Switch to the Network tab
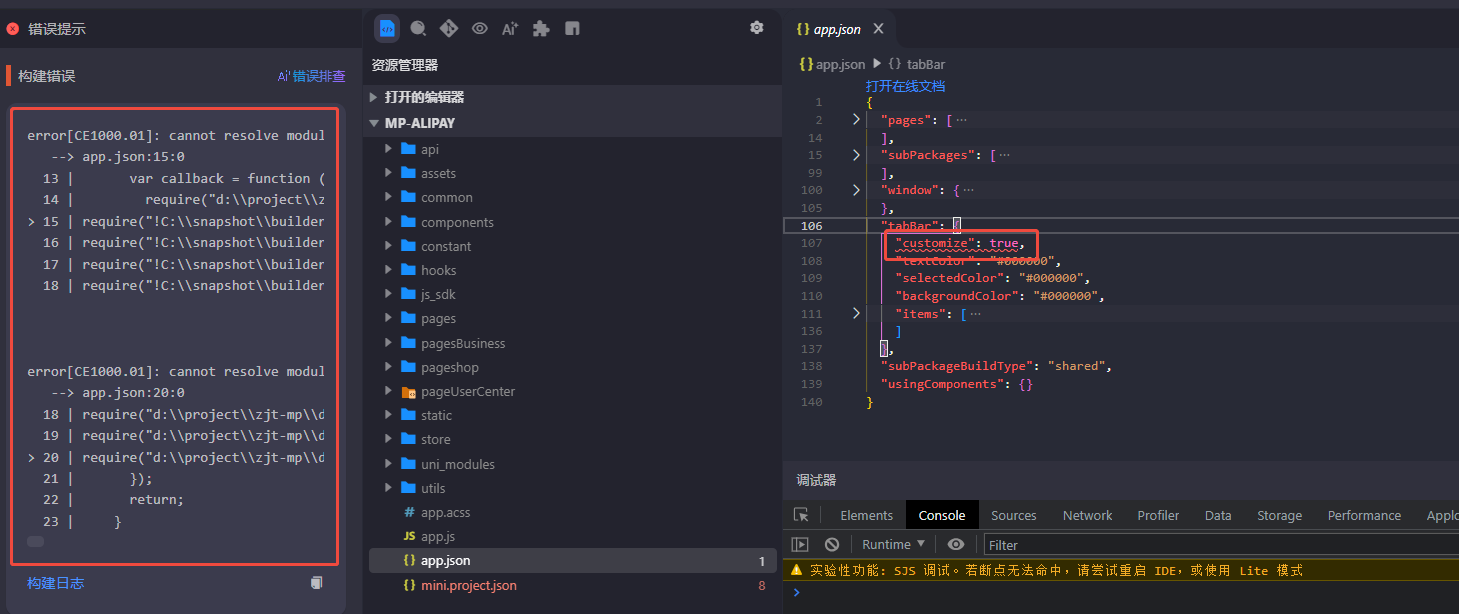This screenshot has height=614, width=1459. click(1087, 515)
